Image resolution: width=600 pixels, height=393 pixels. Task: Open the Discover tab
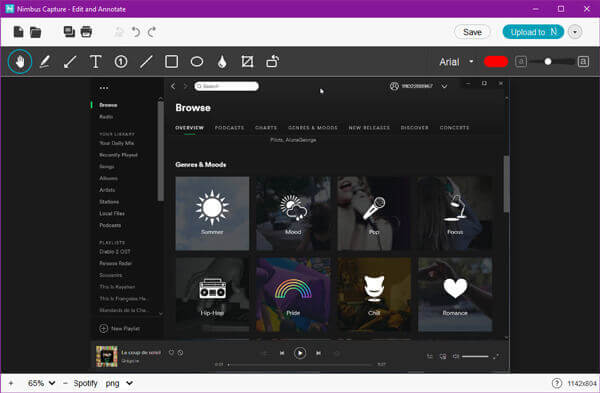point(414,127)
